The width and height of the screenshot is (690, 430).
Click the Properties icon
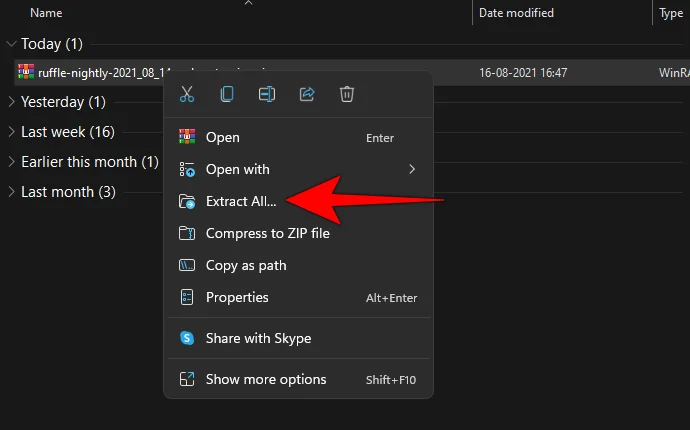tap(187, 297)
